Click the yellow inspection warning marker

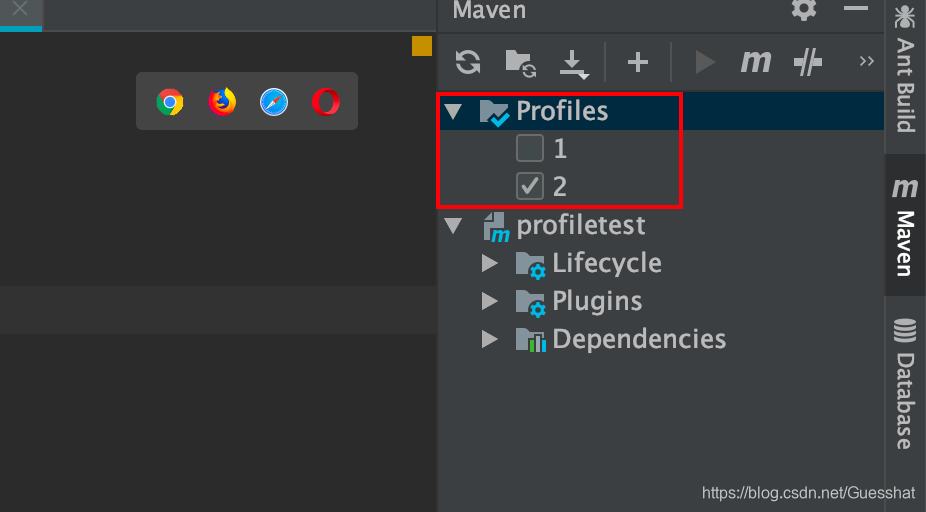[x=422, y=46]
